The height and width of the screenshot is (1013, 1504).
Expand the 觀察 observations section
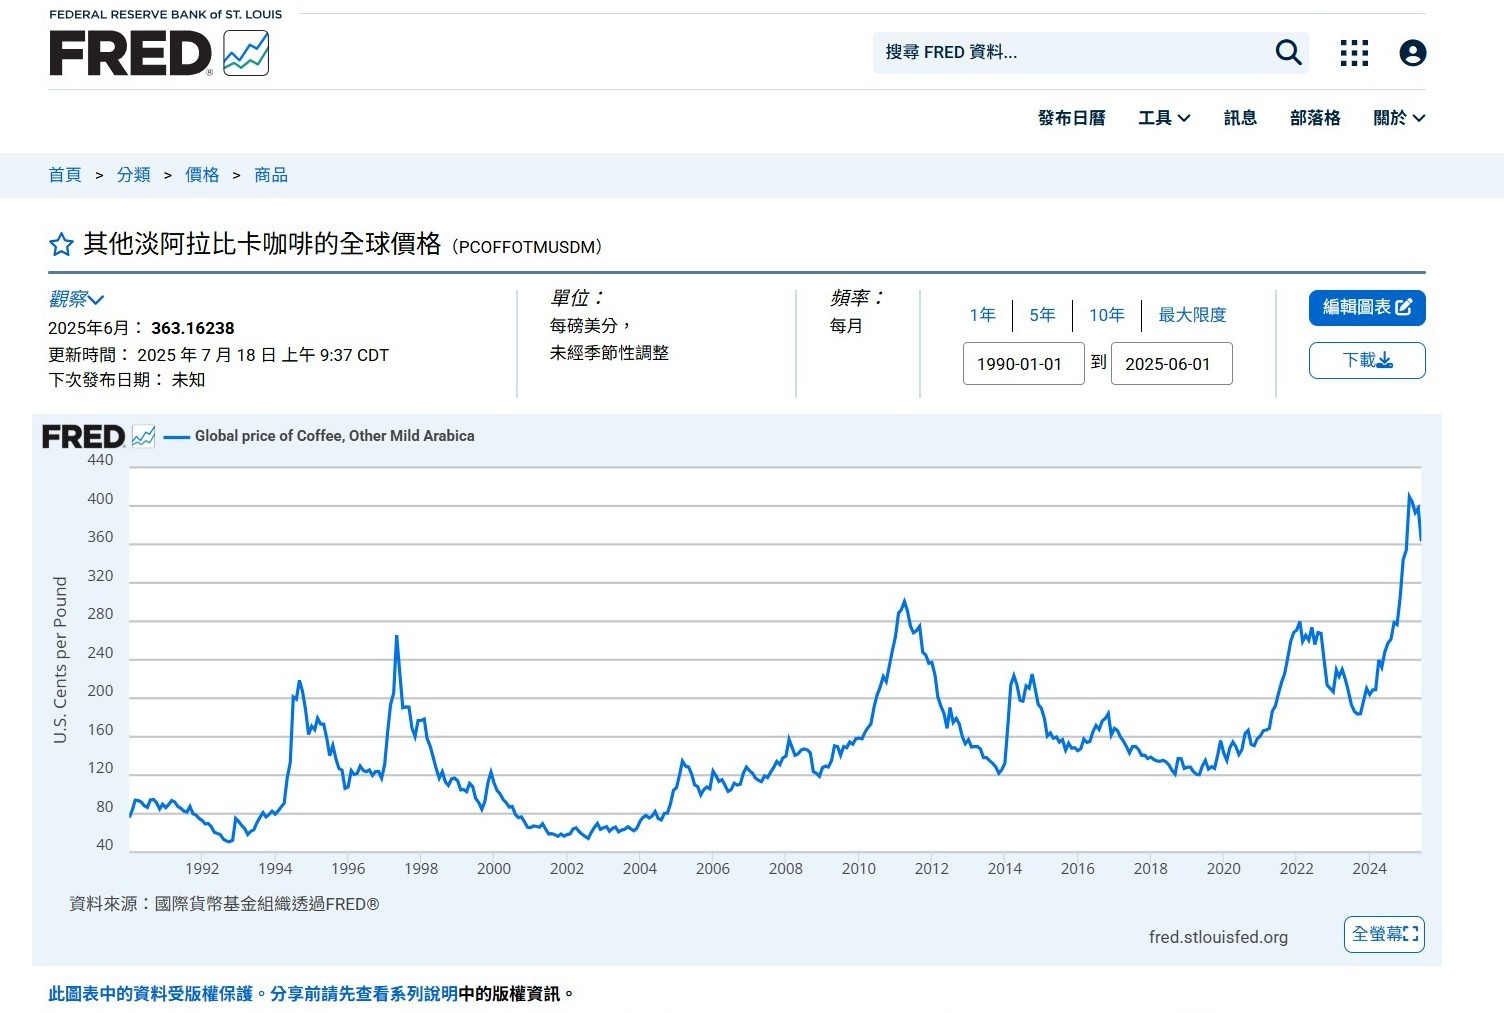76,299
